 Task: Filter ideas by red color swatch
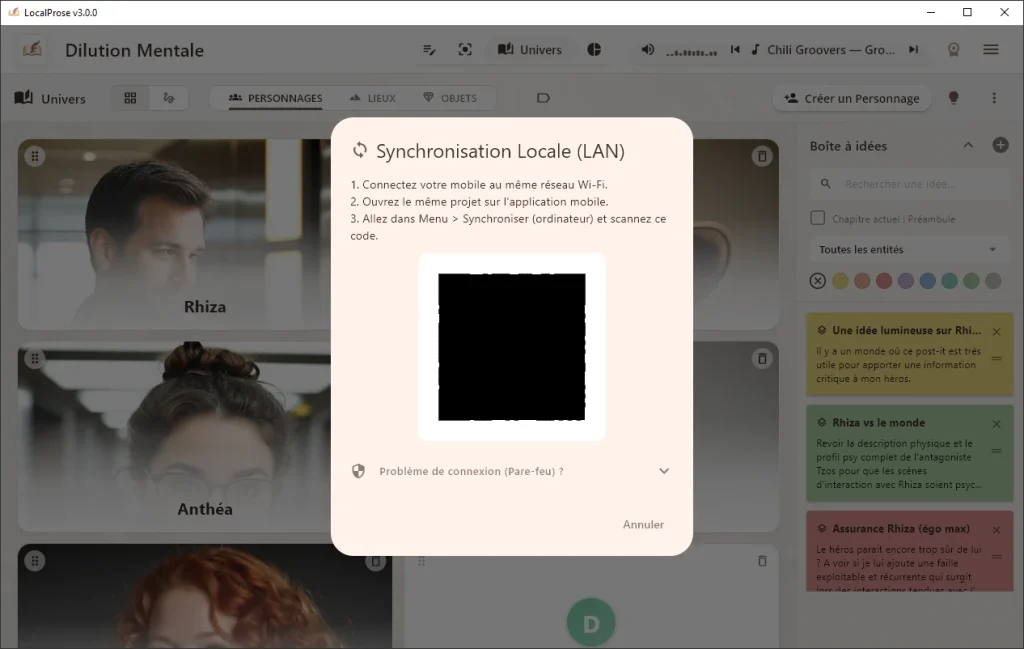884,281
